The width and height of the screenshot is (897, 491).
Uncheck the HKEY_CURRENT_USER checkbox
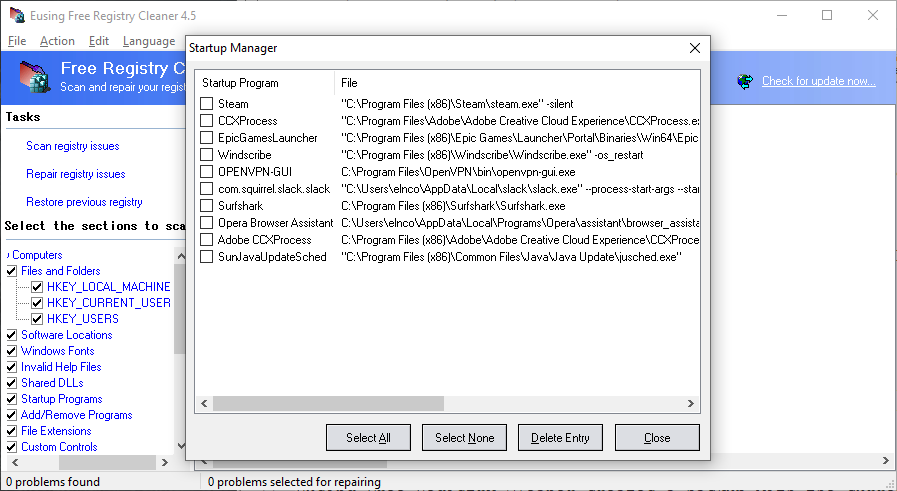click(x=37, y=303)
